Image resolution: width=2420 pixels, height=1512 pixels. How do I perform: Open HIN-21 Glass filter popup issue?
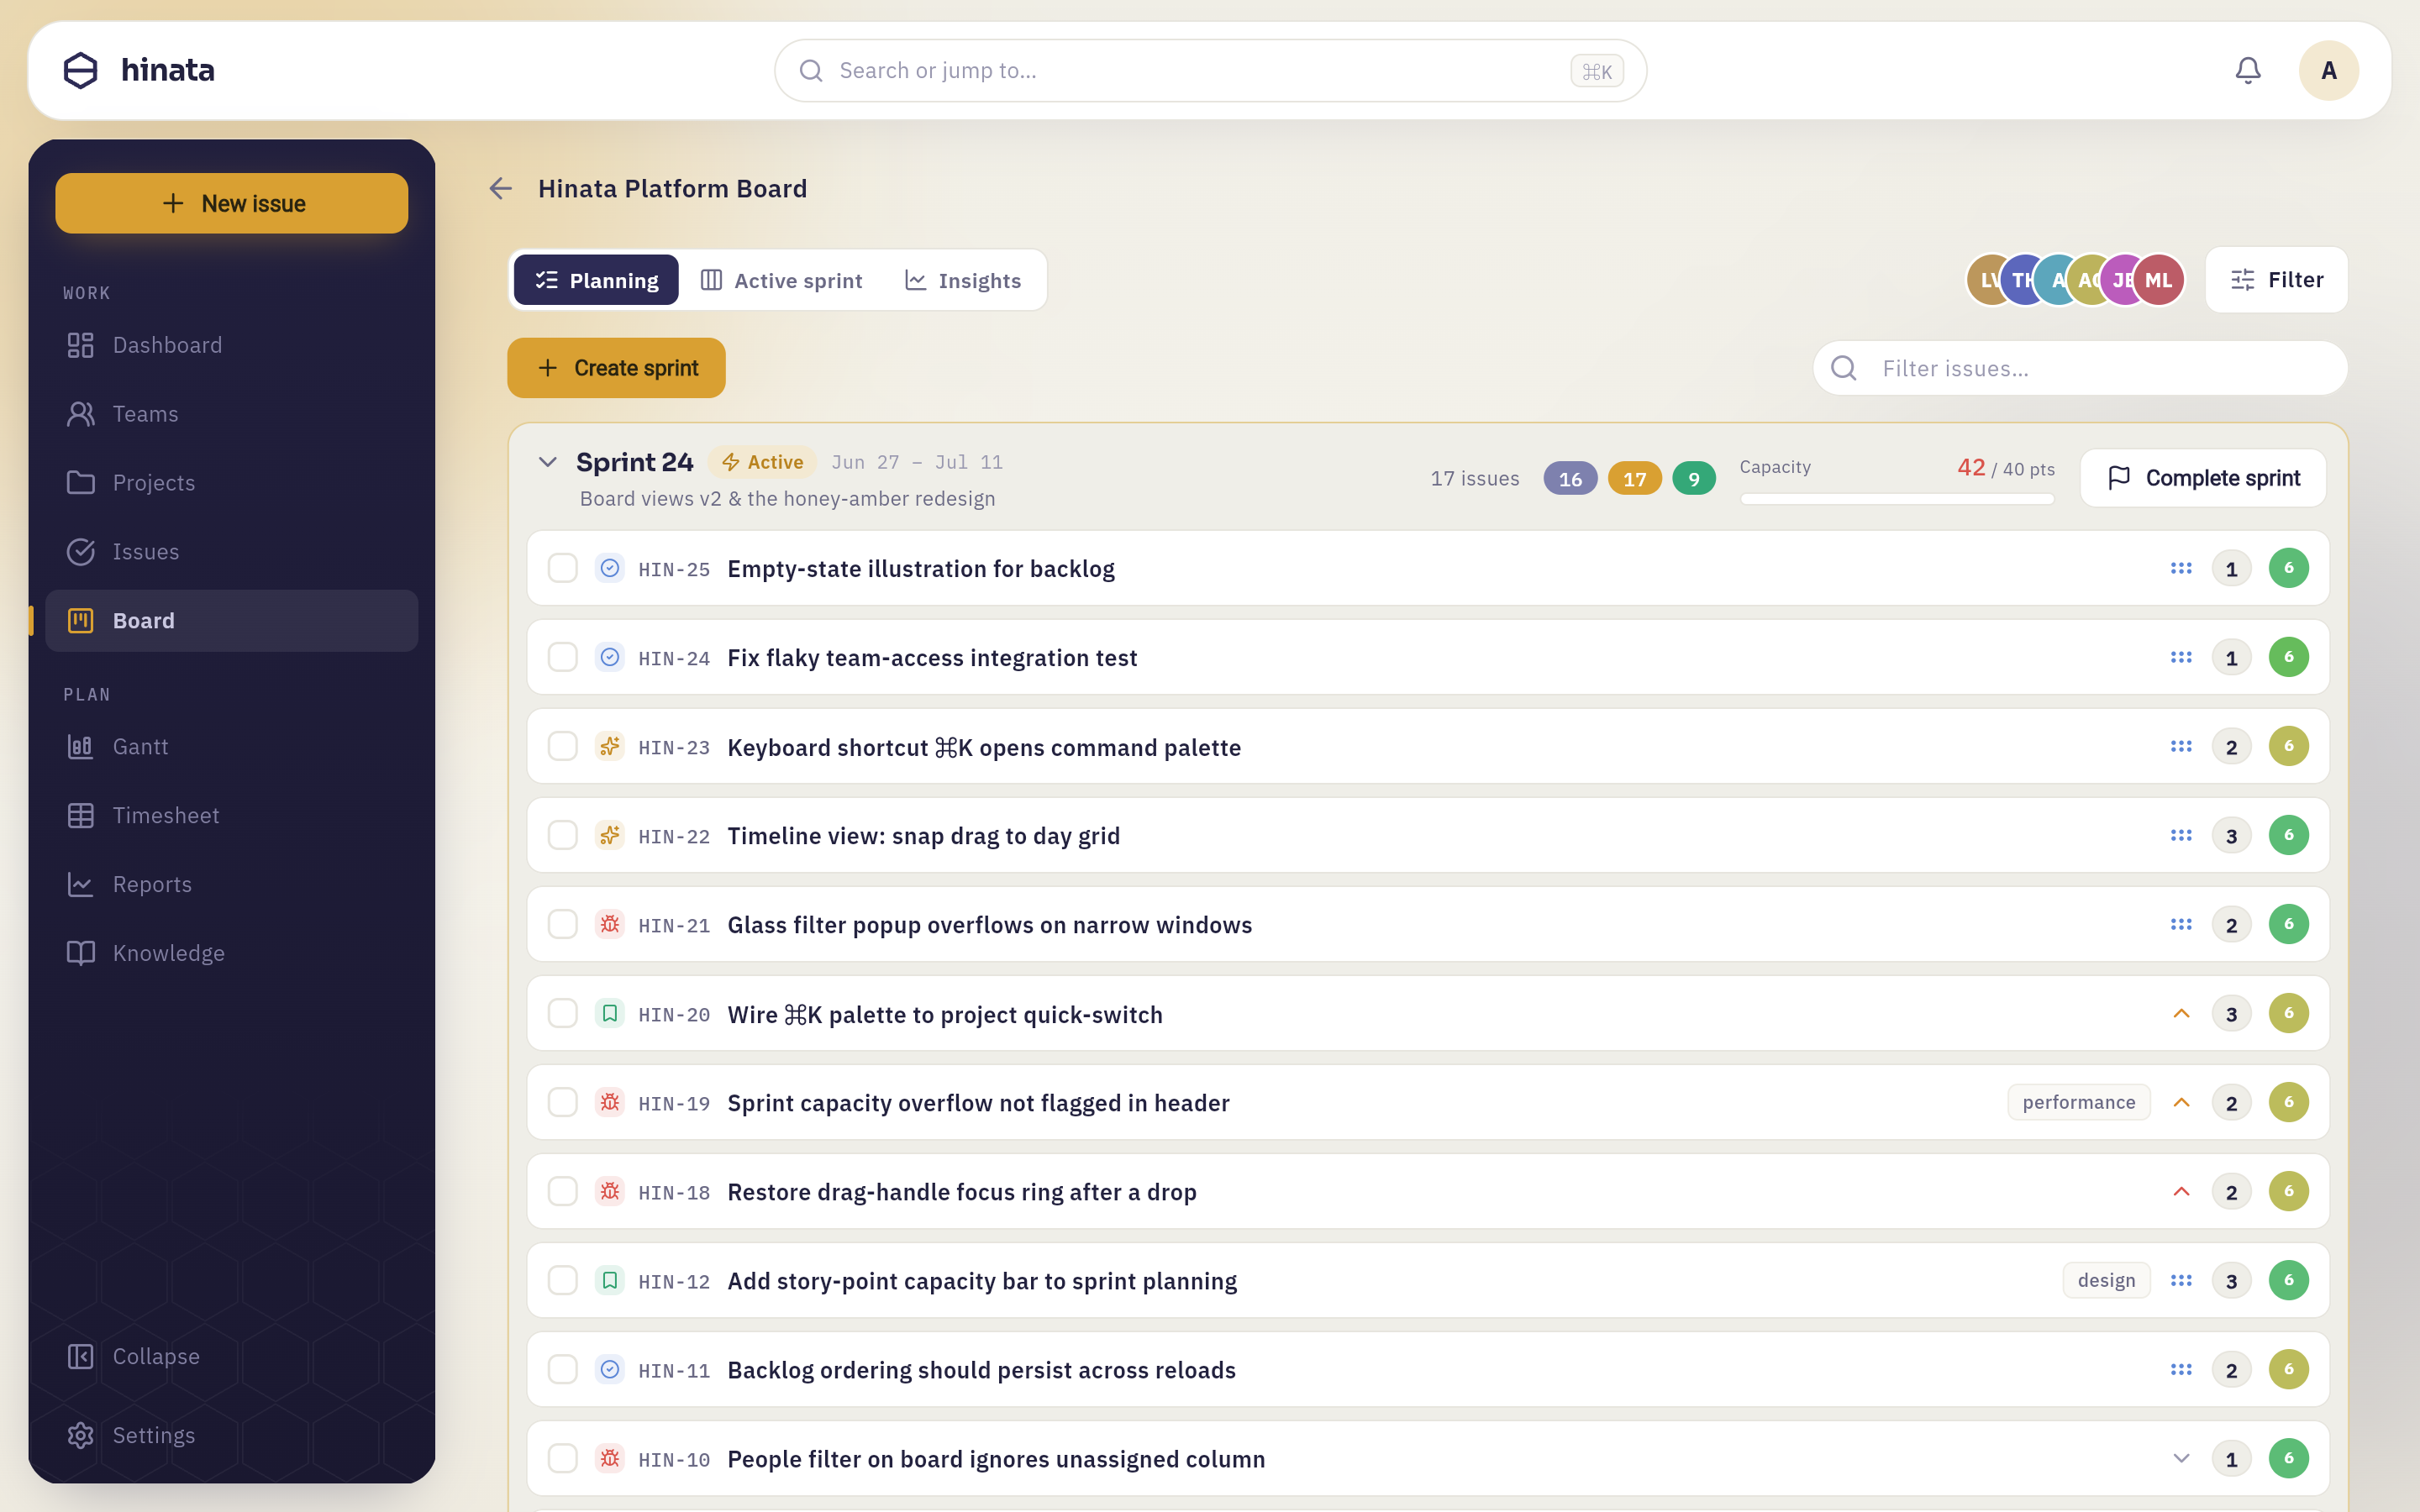(1428, 924)
